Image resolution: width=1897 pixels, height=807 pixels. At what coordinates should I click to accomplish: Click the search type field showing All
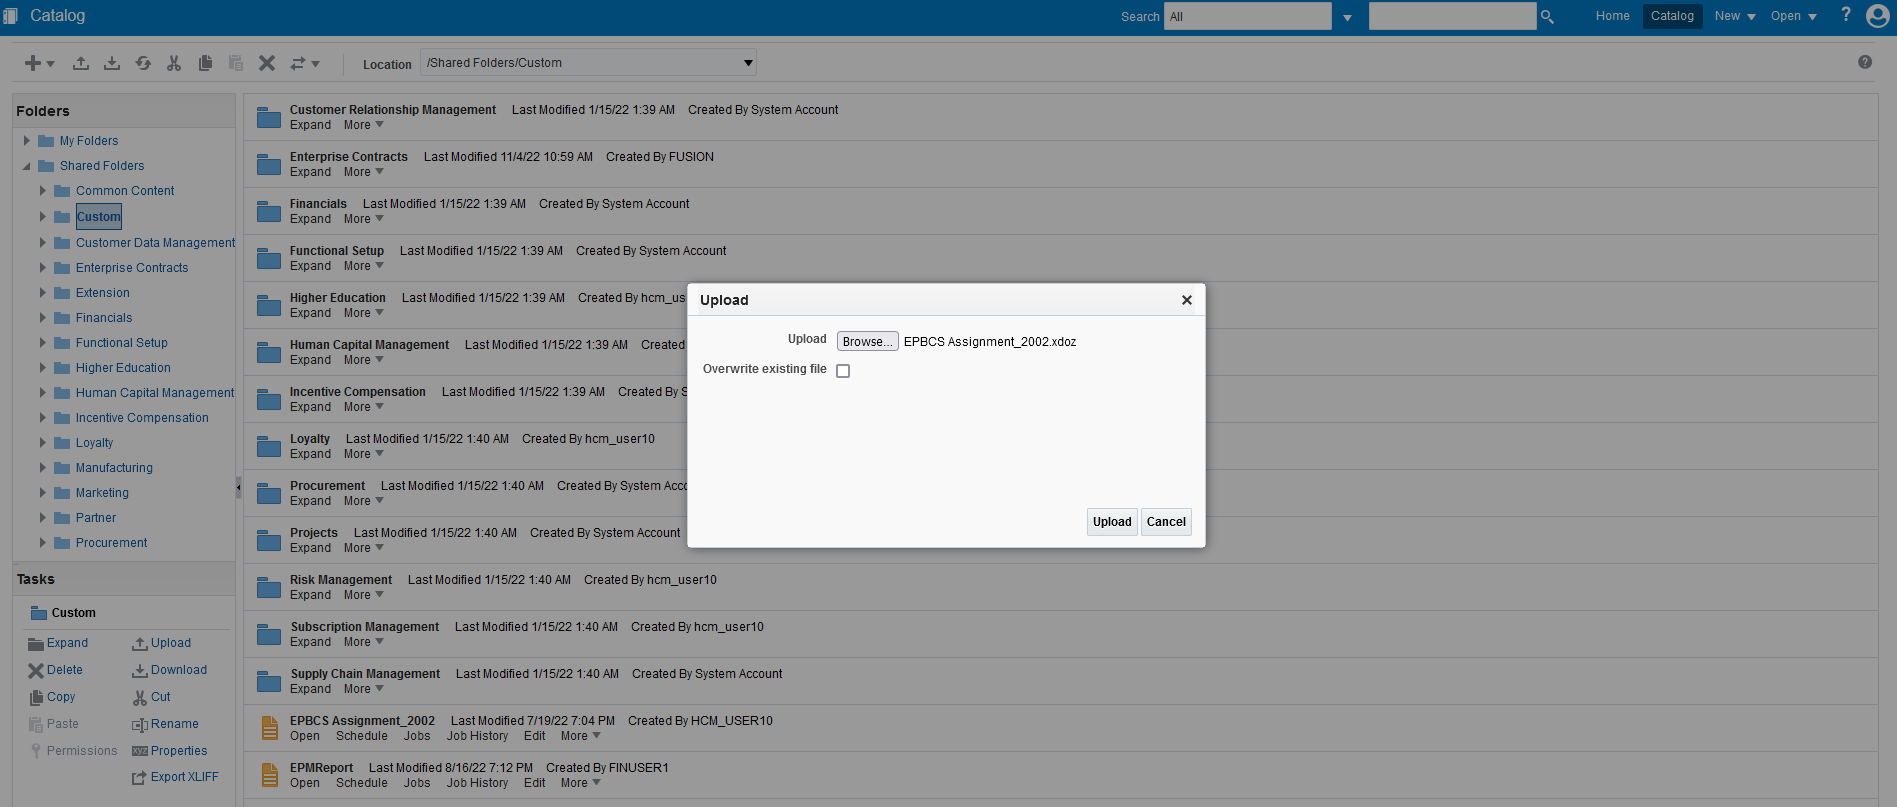click(1248, 16)
